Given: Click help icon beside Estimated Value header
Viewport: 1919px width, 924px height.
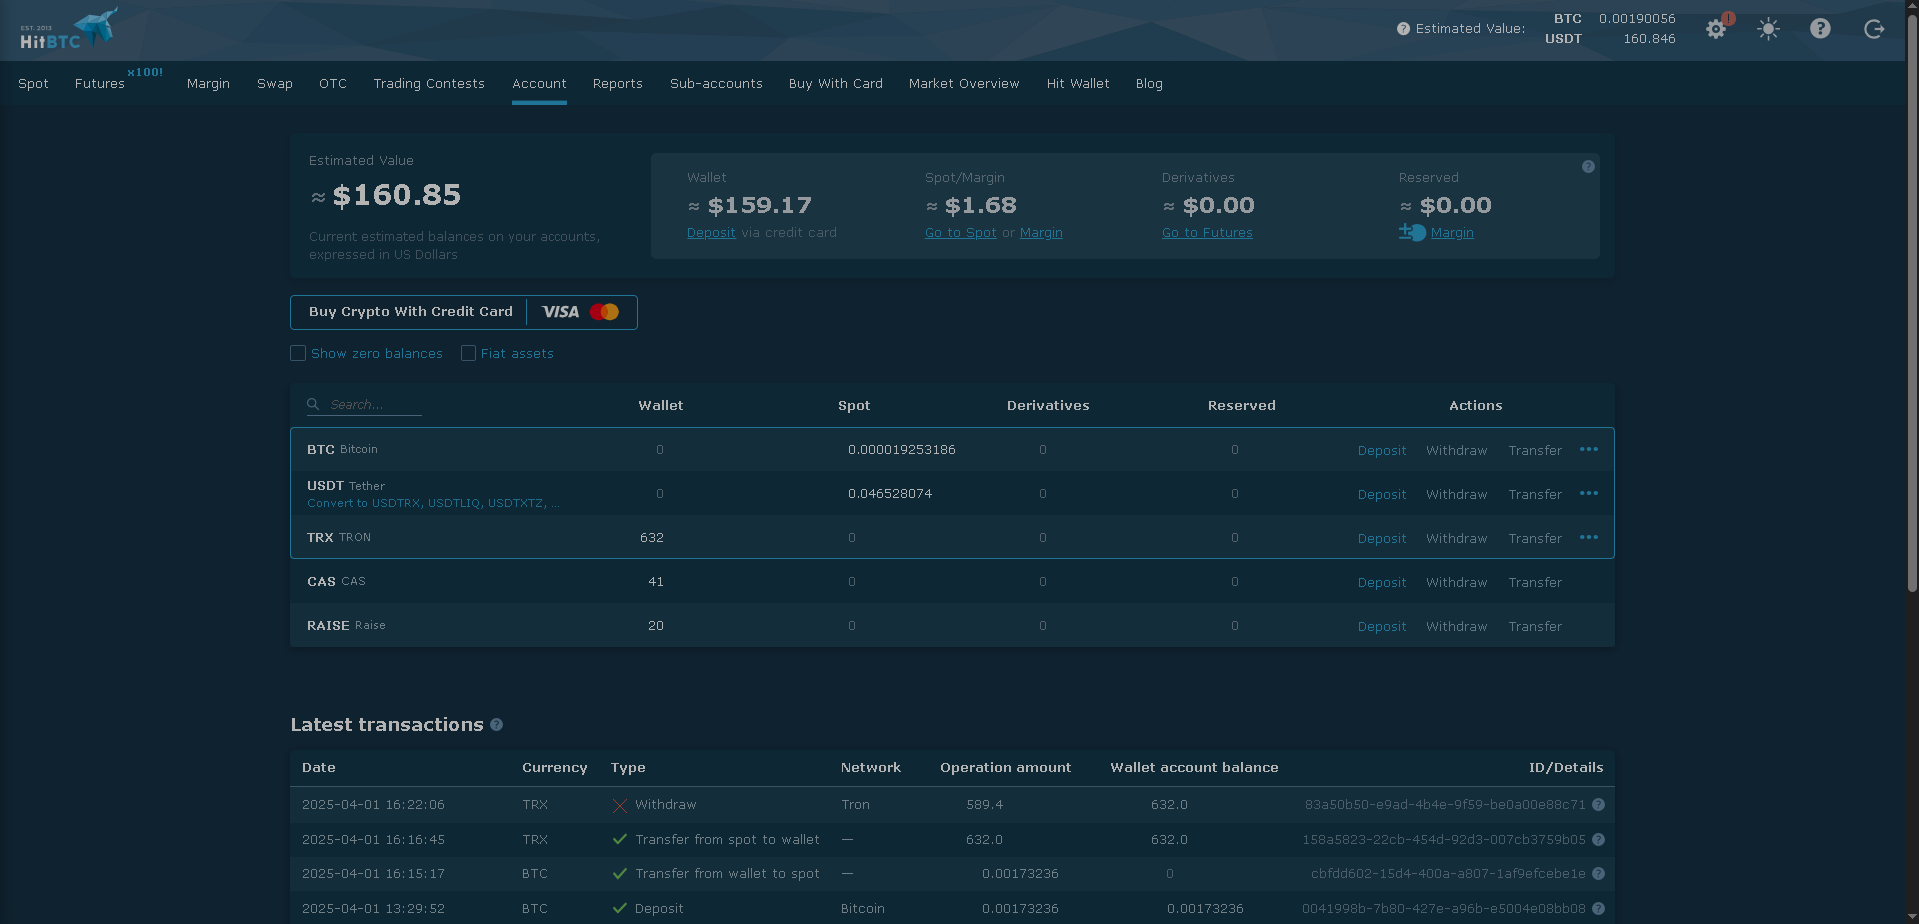Looking at the screenshot, I should pos(1403,29).
